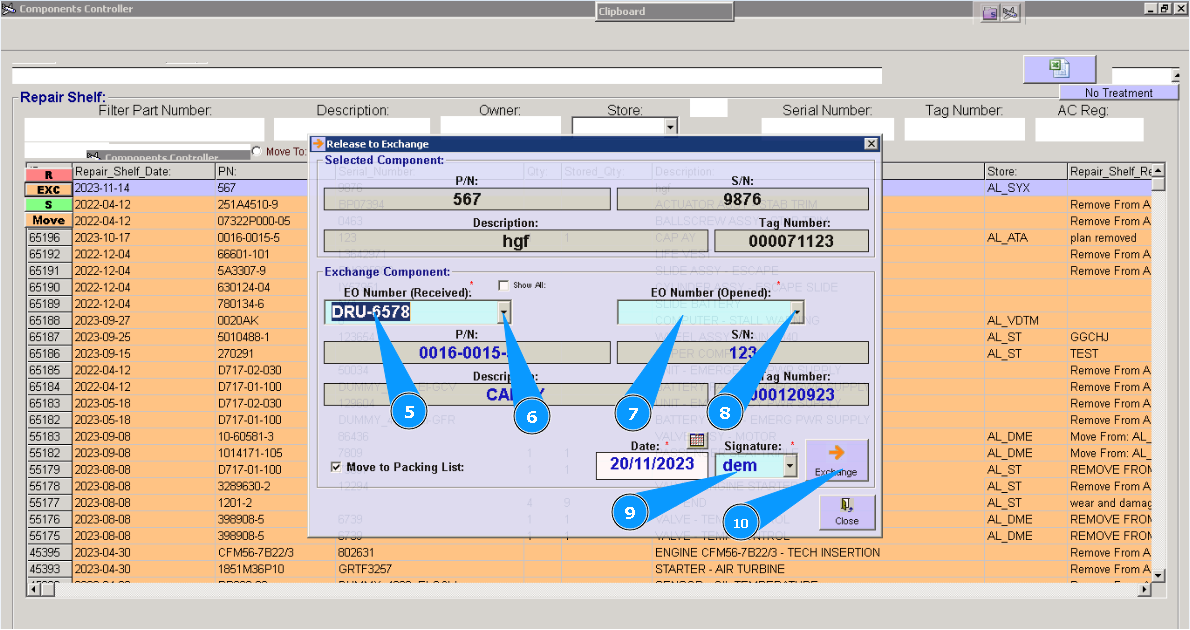Click the Date field showing 20/11/2023

click(x=652, y=465)
